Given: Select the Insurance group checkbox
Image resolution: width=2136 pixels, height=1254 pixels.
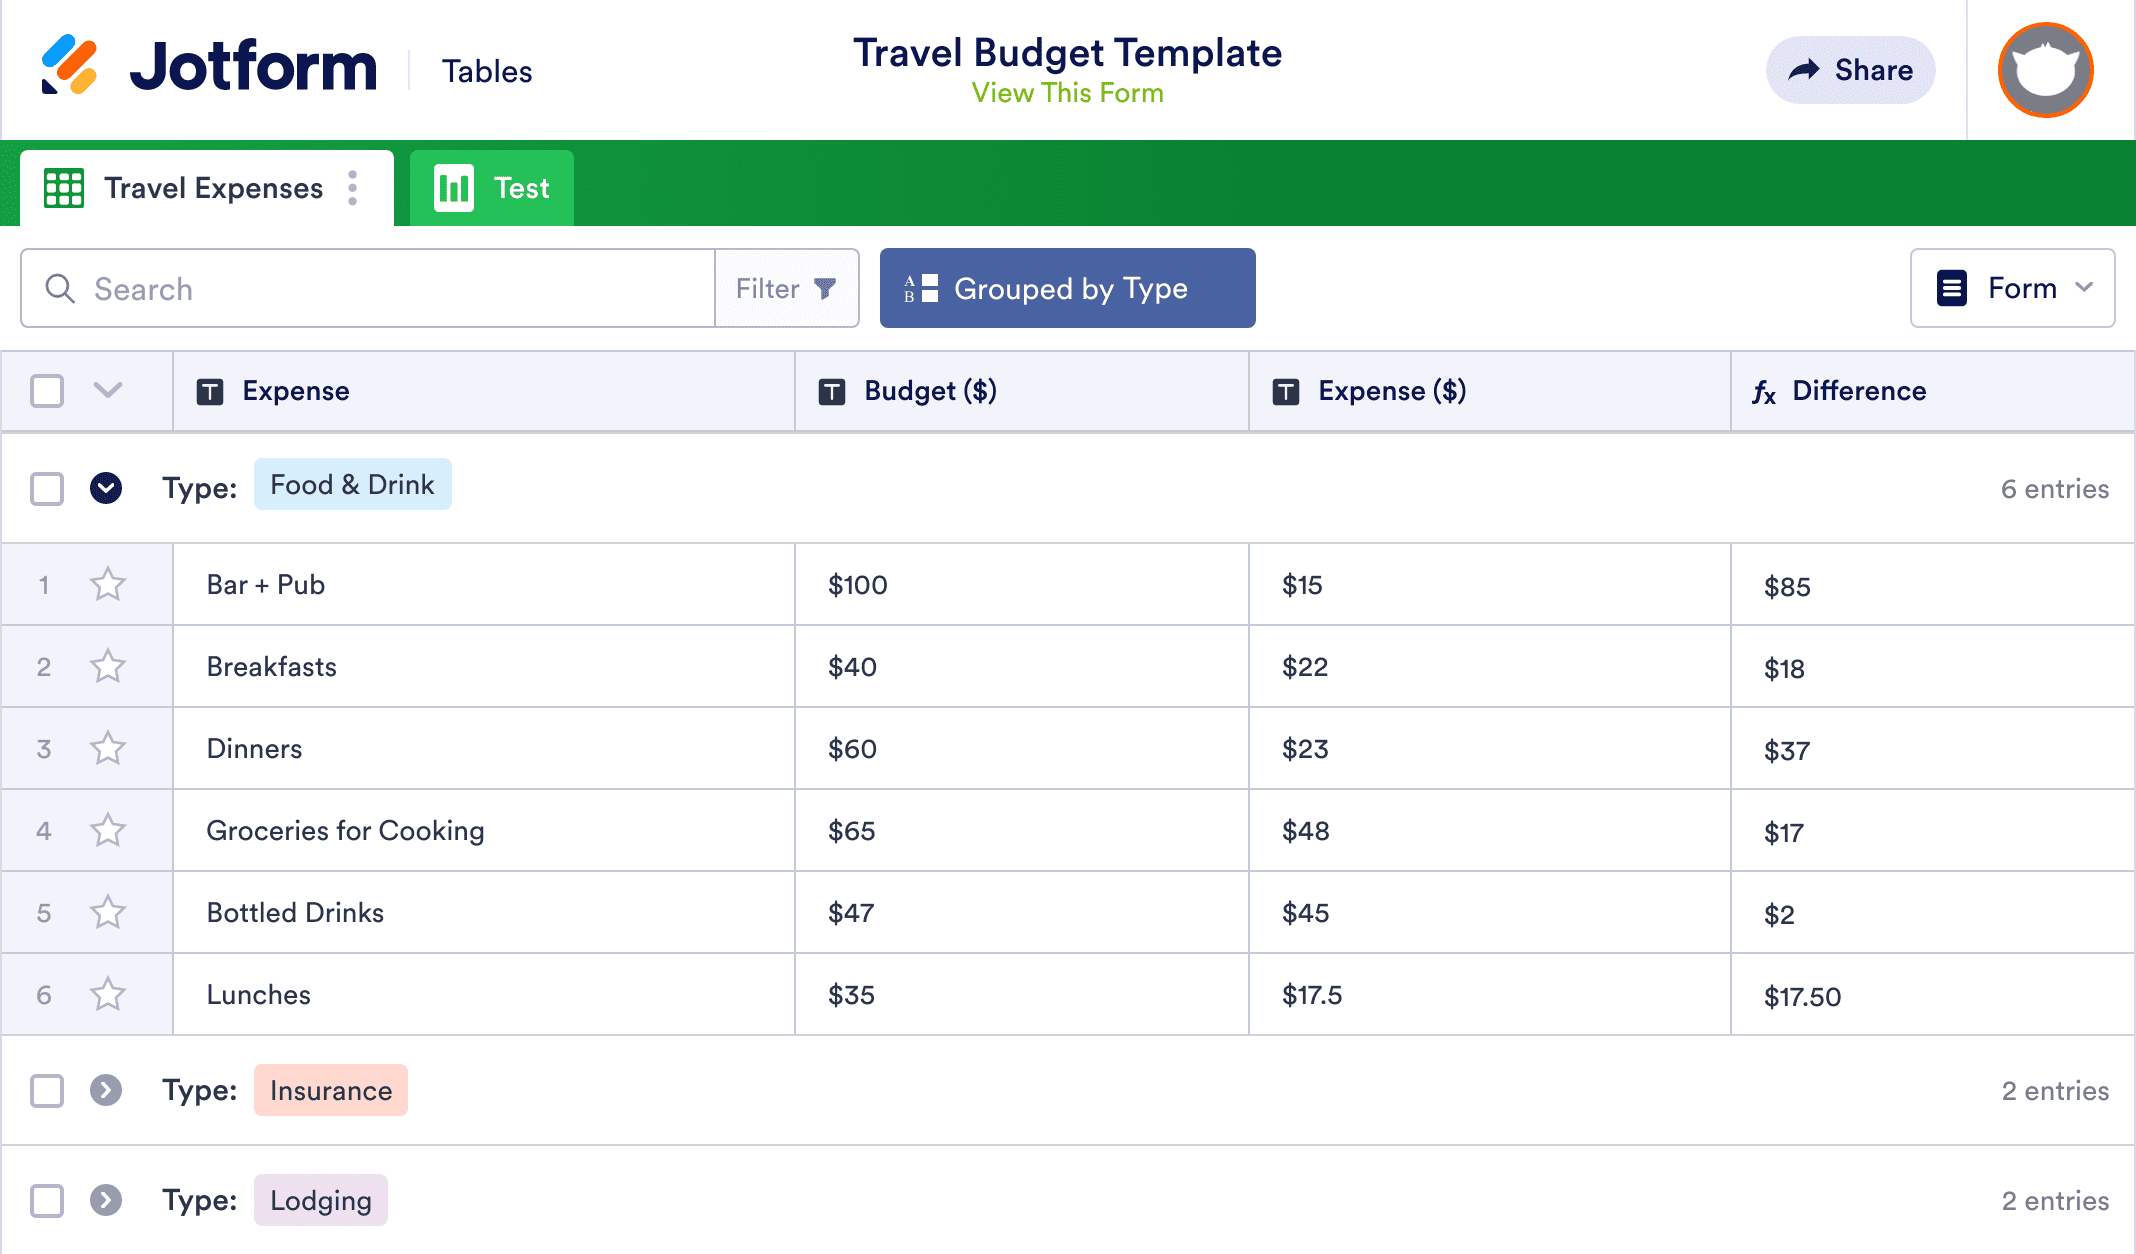Looking at the screenshot, I should pos(47,1091).
